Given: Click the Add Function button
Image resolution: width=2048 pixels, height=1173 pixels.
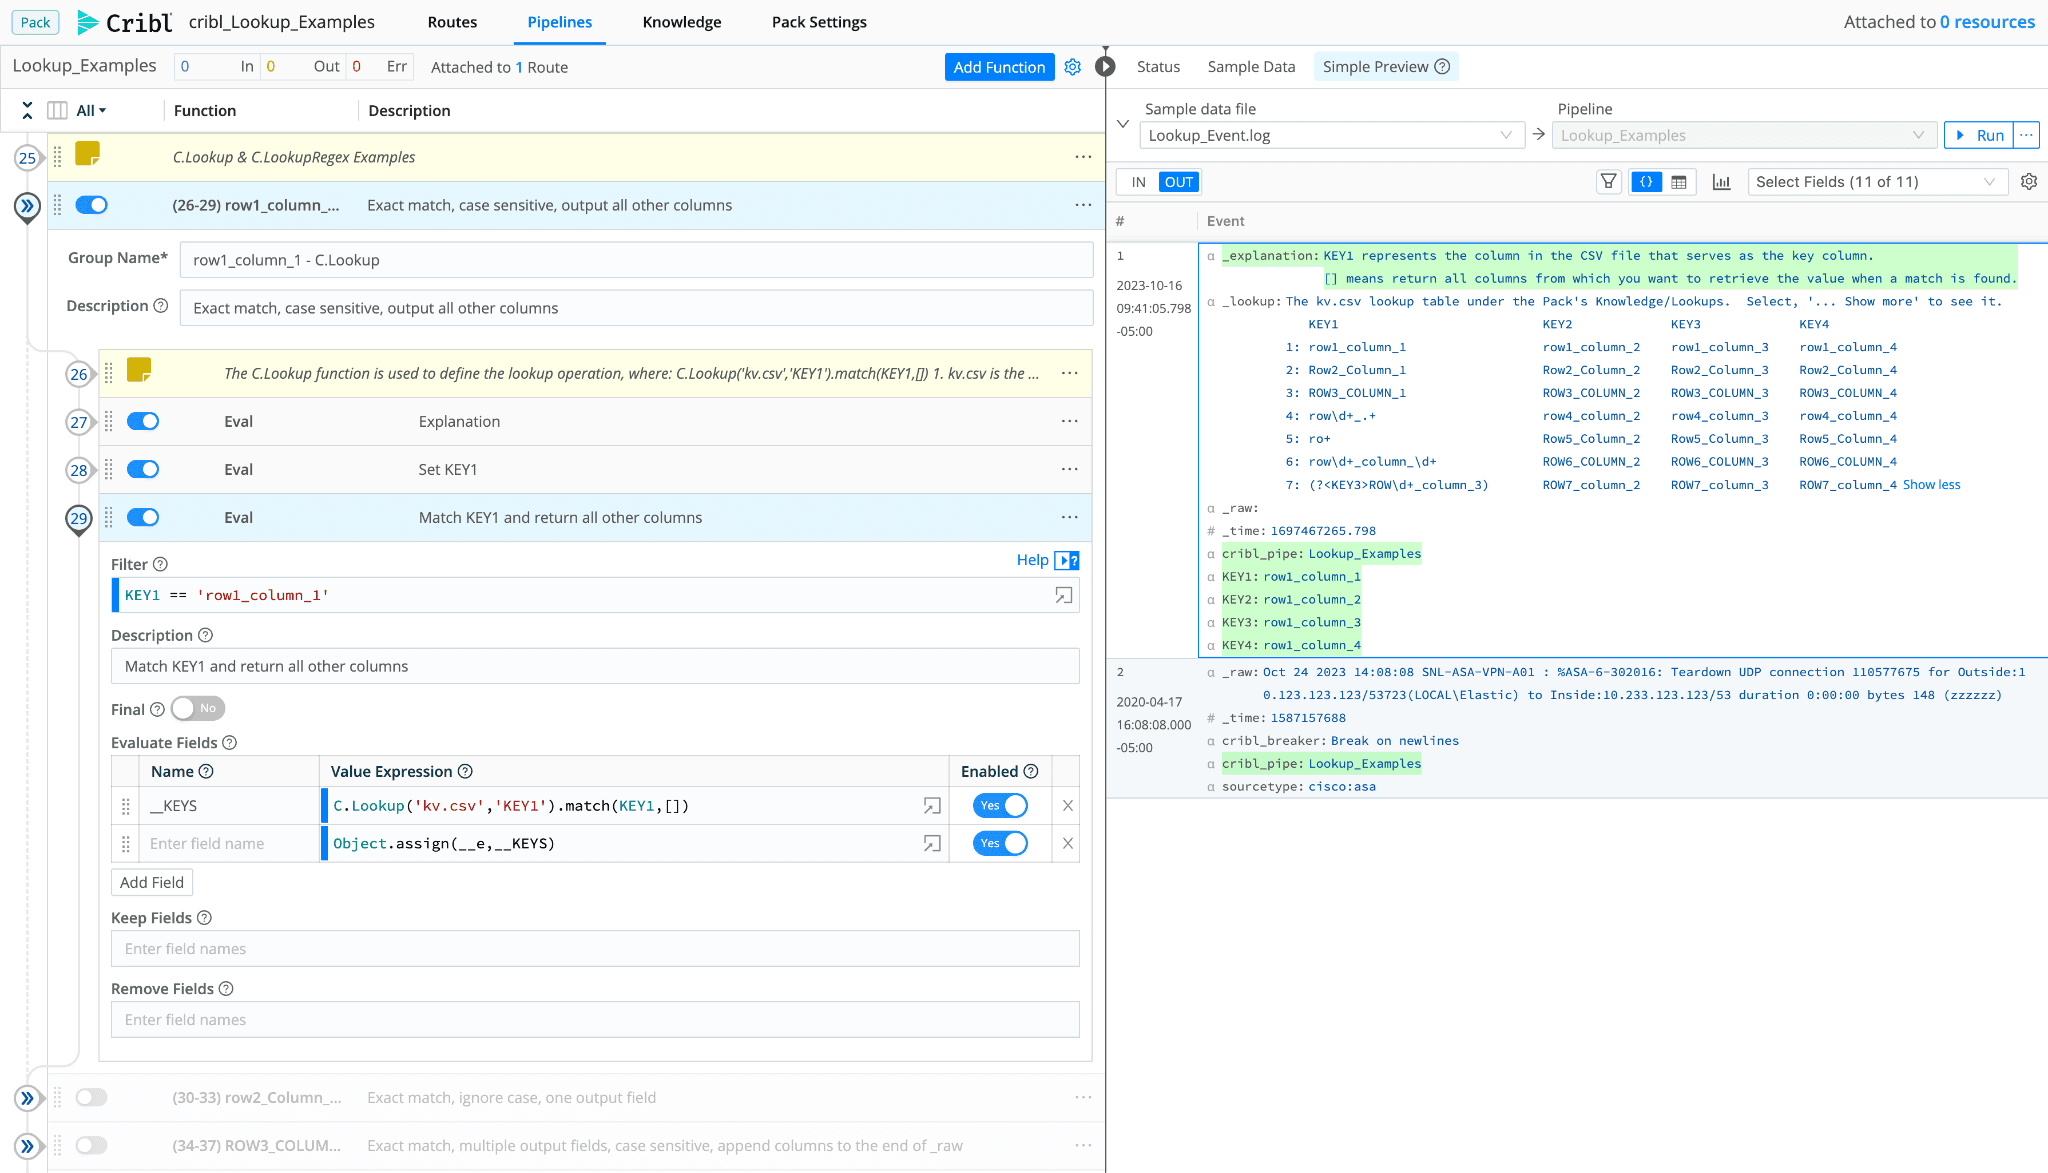Looking at the screenshot, I should click(998, 67).
